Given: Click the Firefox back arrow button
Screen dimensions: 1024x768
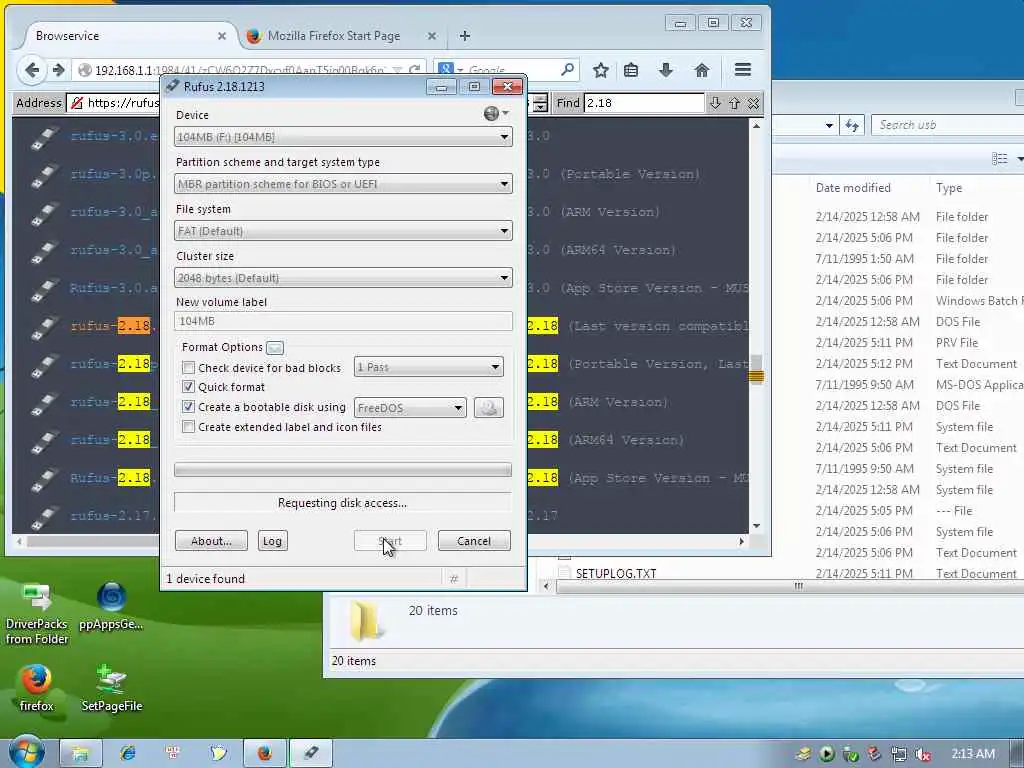Looking at the screenshot, I should [31, 70].
